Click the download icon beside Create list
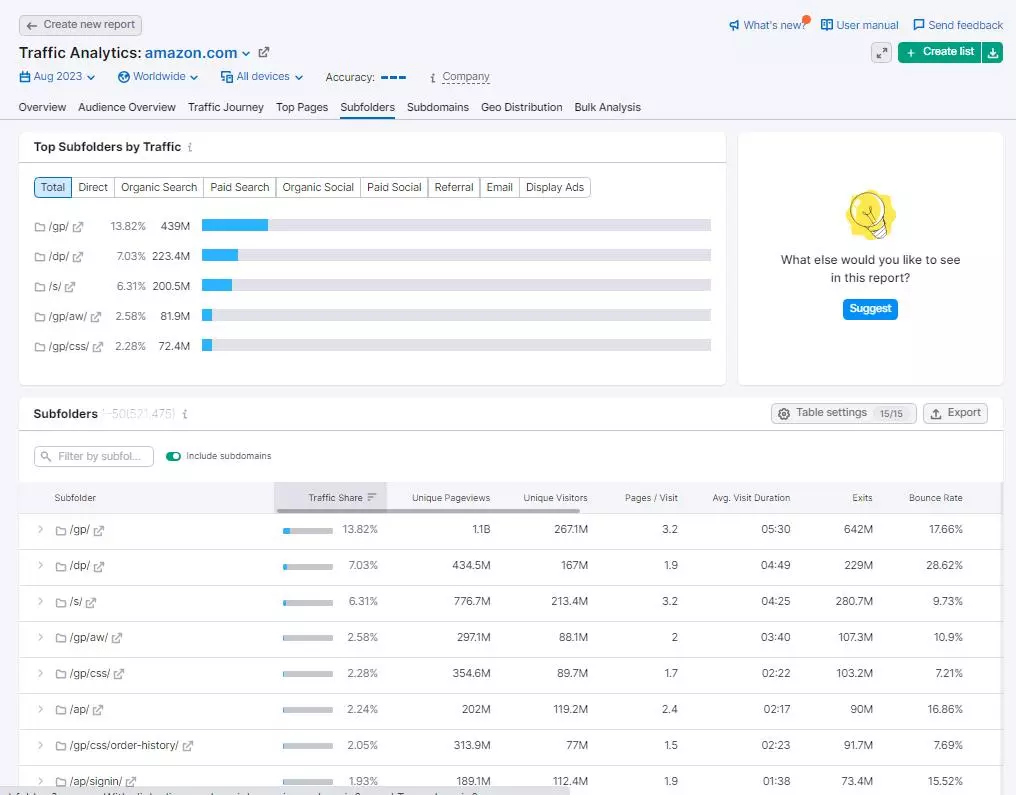Image resolution: width=1016 pixels, height=795 pixels. 993,52
